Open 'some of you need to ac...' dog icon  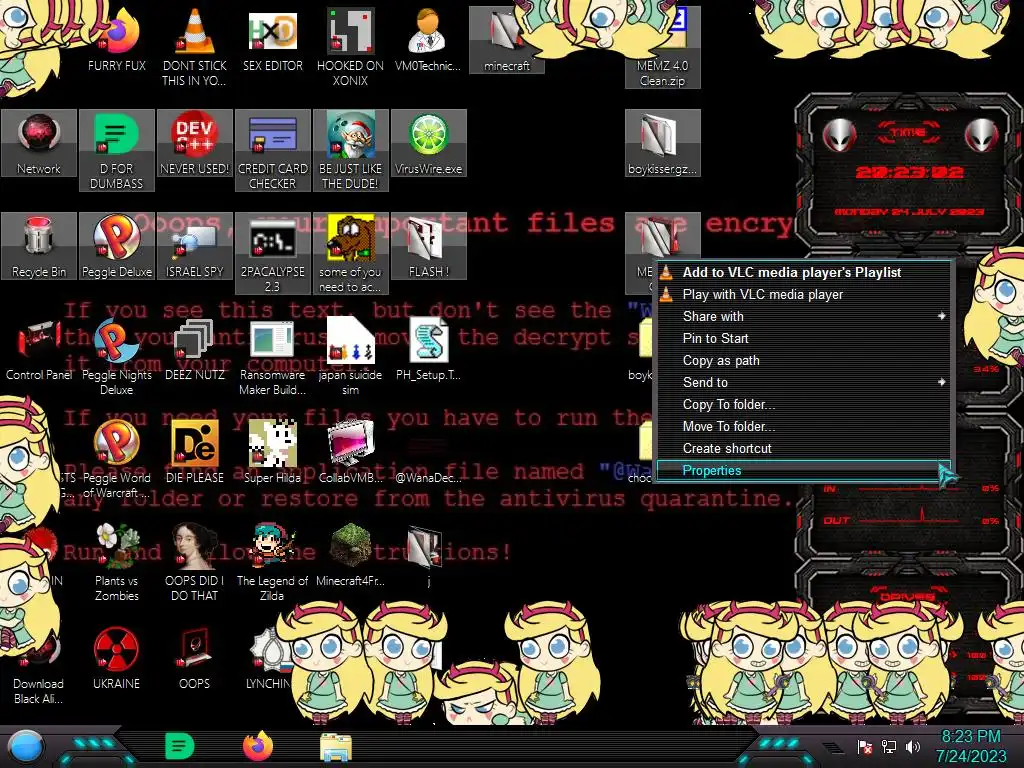click(350, 253)
